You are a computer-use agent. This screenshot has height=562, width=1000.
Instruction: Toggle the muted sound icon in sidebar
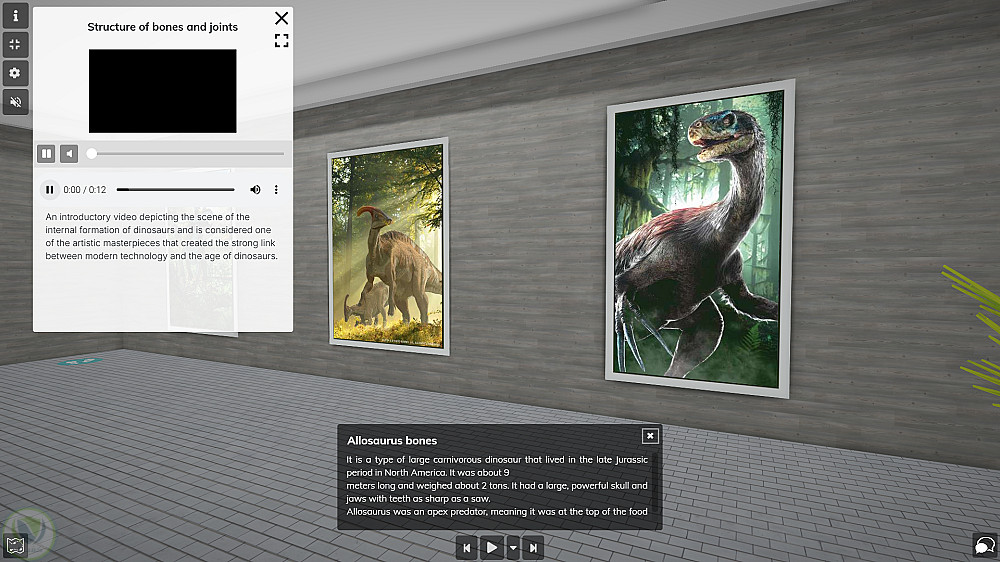(x=15, y=101)
